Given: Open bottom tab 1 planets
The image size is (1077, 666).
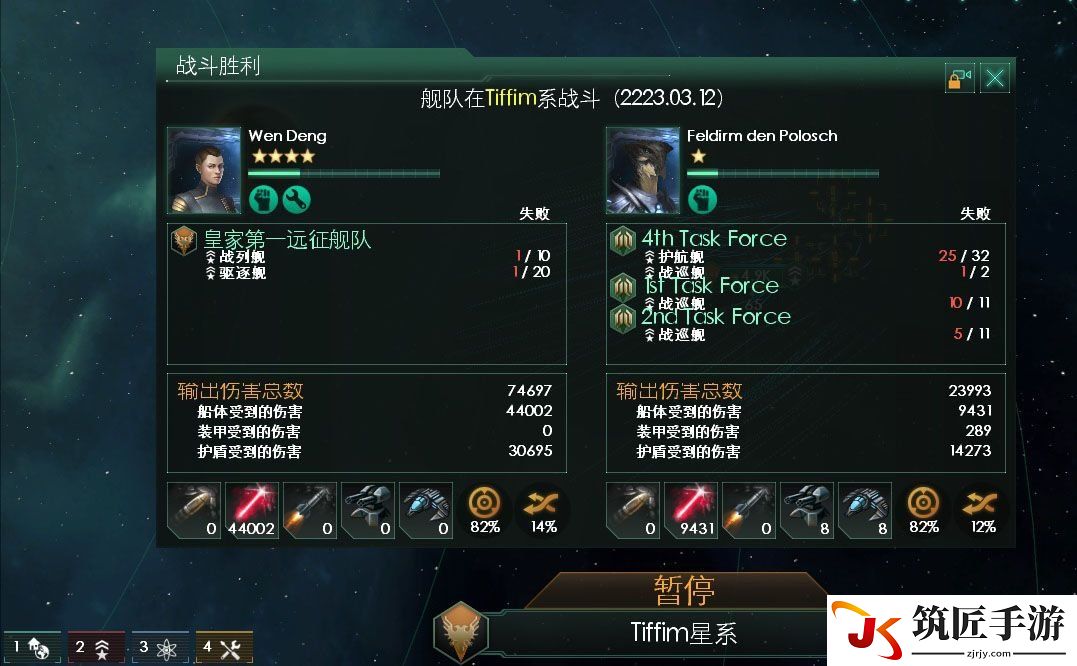Looking at the screenshot, I should tap(32, 647).
